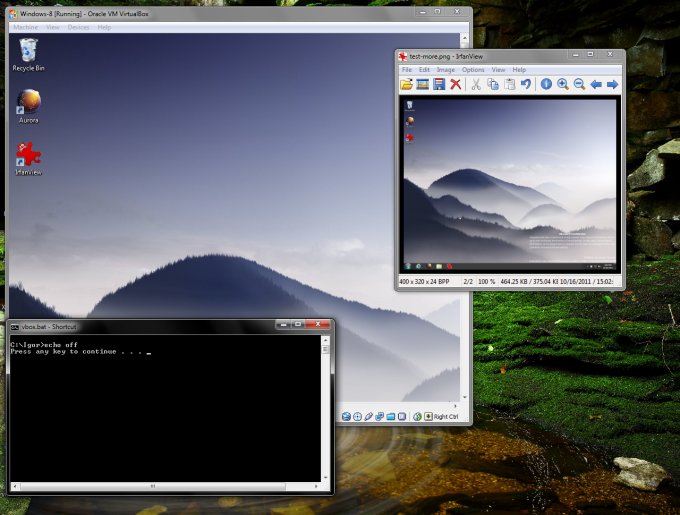Open the View menu in IrfanView
Image resolution: width=680 pixels, height=515 pixels.
click(498, 70)
